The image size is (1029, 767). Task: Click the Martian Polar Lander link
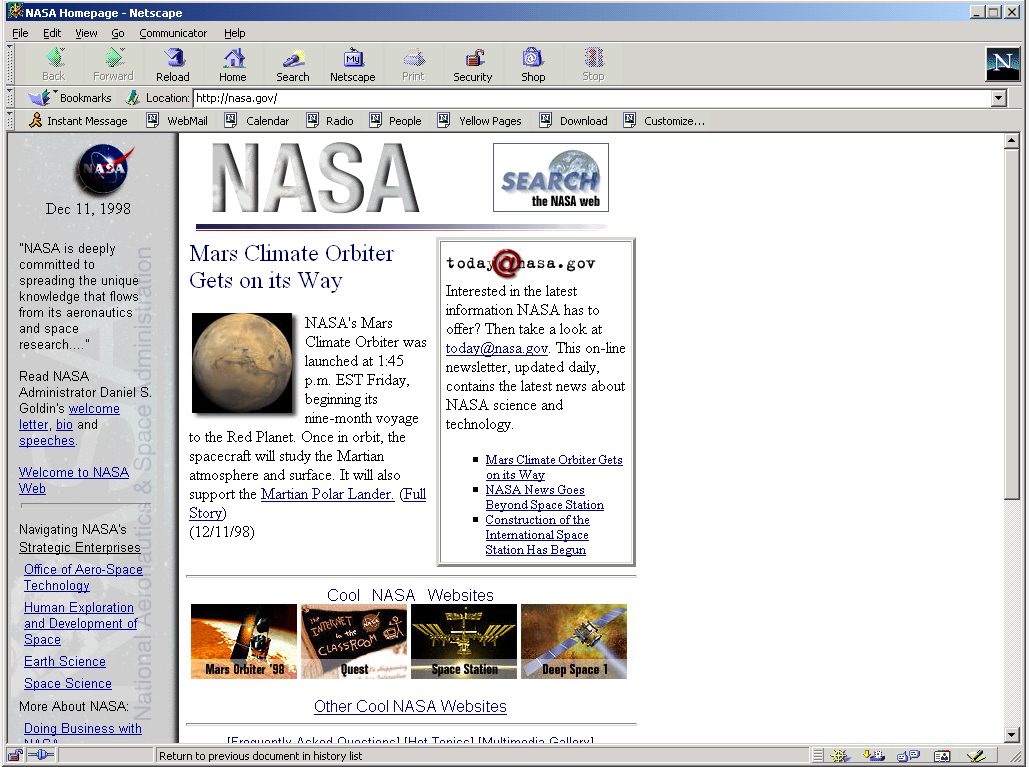pyautogui.click(x=327, y=494)
